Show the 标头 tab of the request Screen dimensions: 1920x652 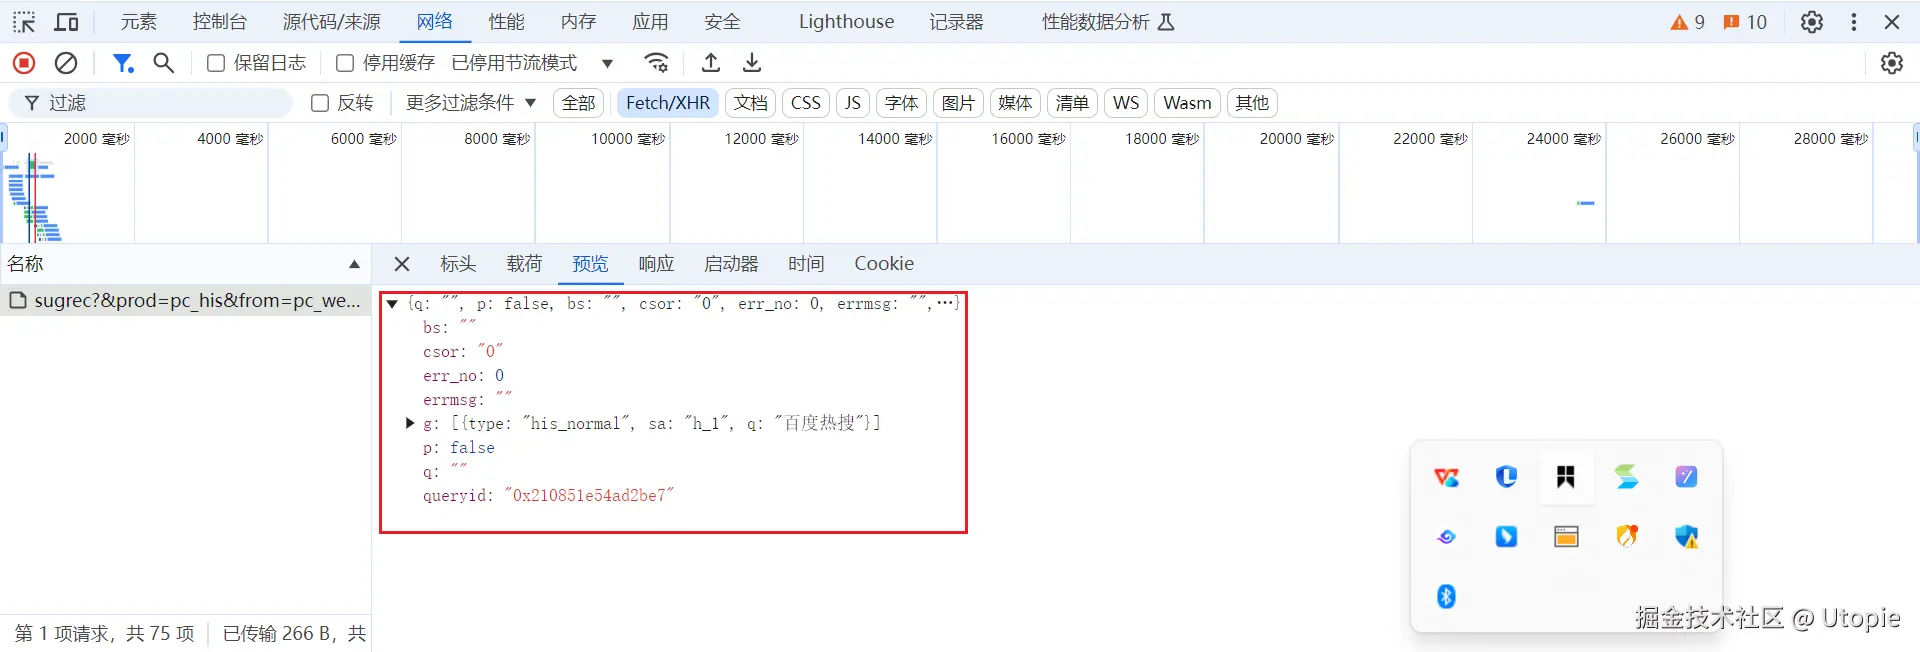[x=458, y=264]
